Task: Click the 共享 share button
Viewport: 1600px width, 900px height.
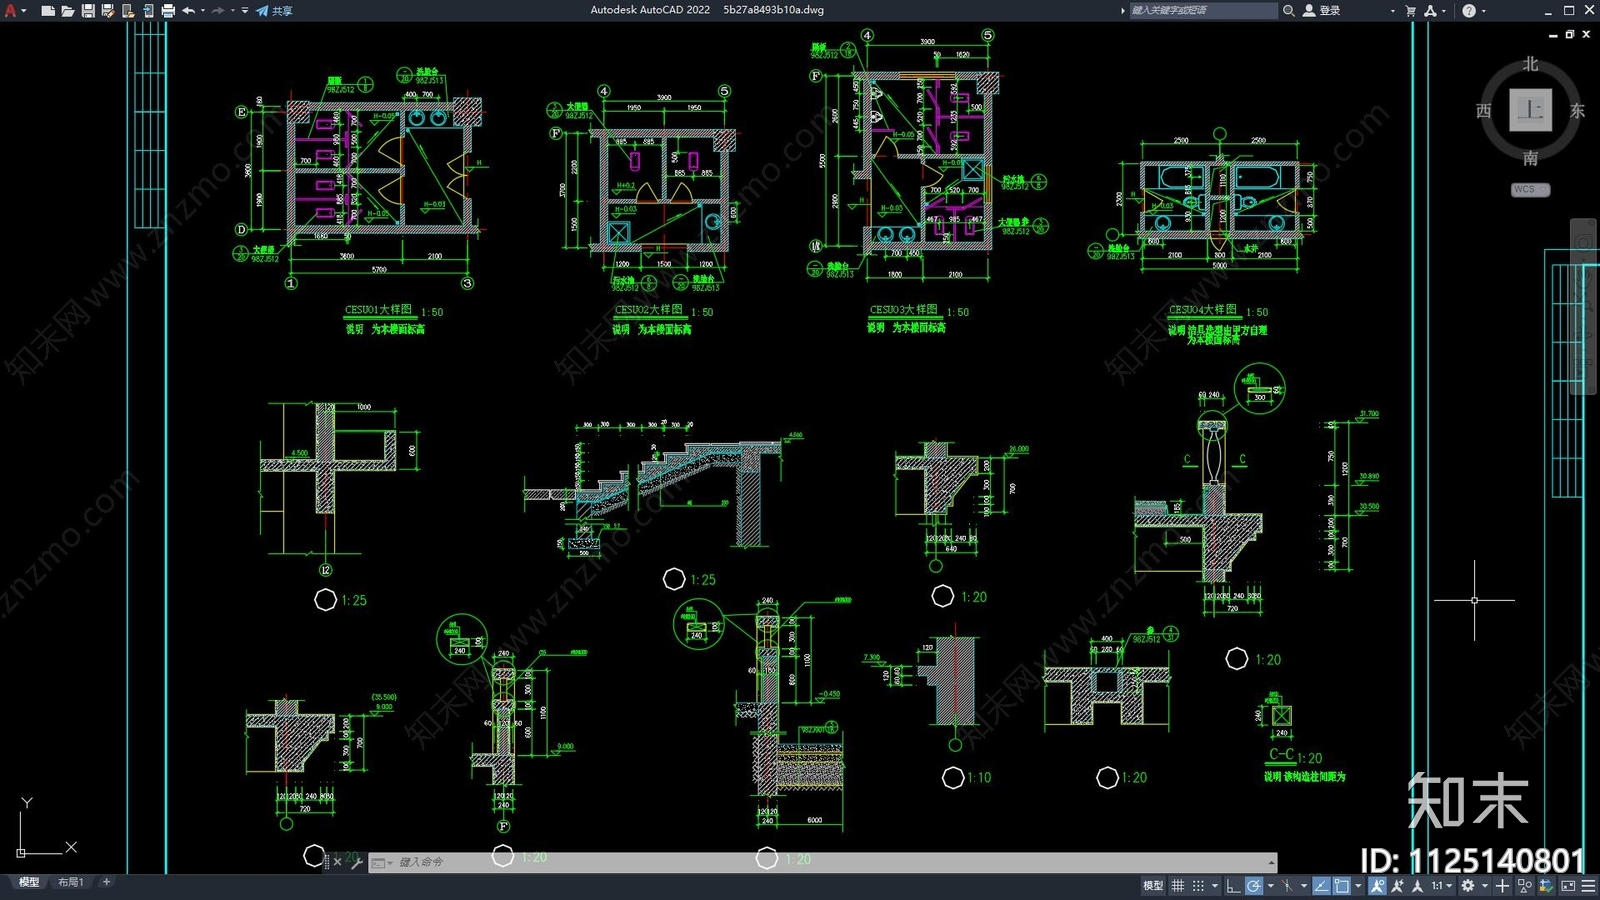Action: coord(274,10)
